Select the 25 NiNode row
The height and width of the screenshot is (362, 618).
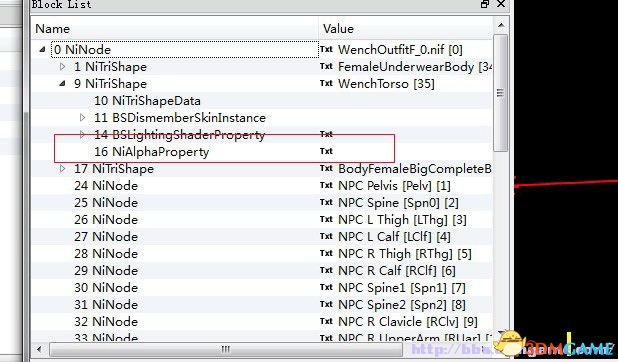pos(106,203)
